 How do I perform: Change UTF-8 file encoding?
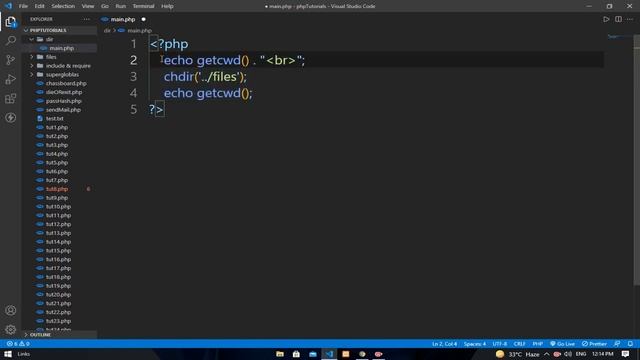click(500, 344)
